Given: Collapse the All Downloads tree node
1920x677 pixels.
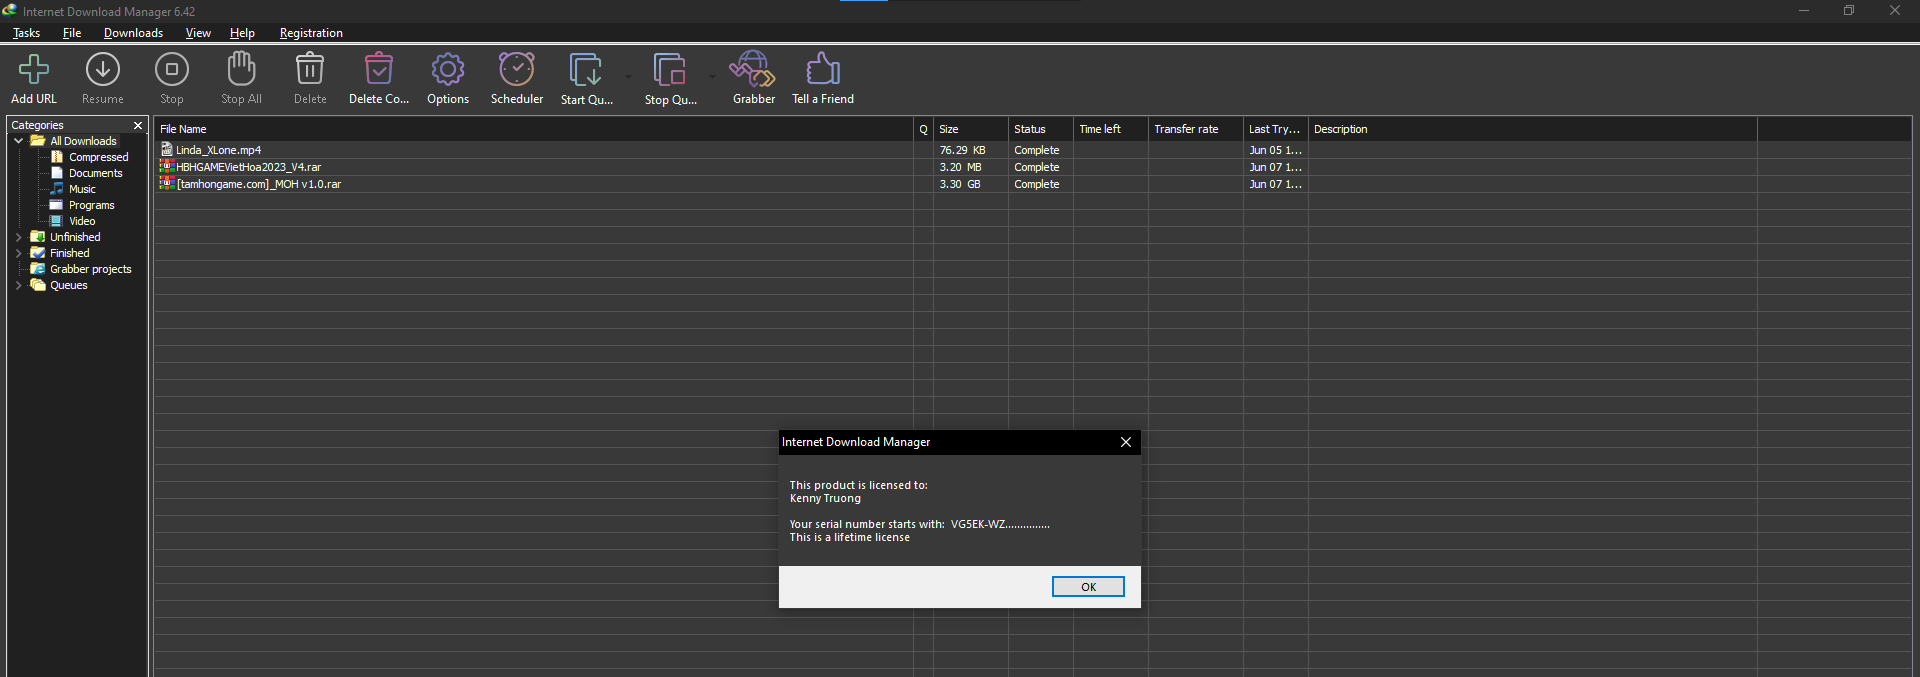Looking at the screenshot, I should point(18,141).
